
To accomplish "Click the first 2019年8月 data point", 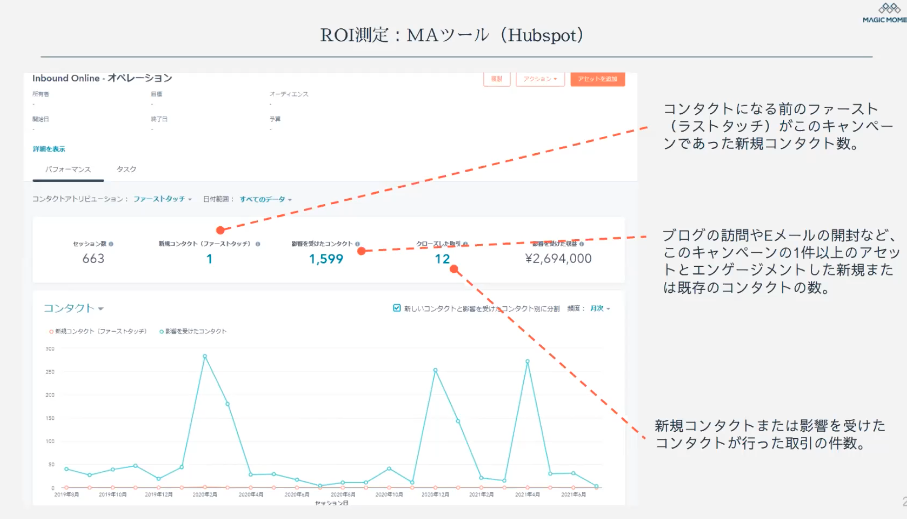I will click(67, 469).
